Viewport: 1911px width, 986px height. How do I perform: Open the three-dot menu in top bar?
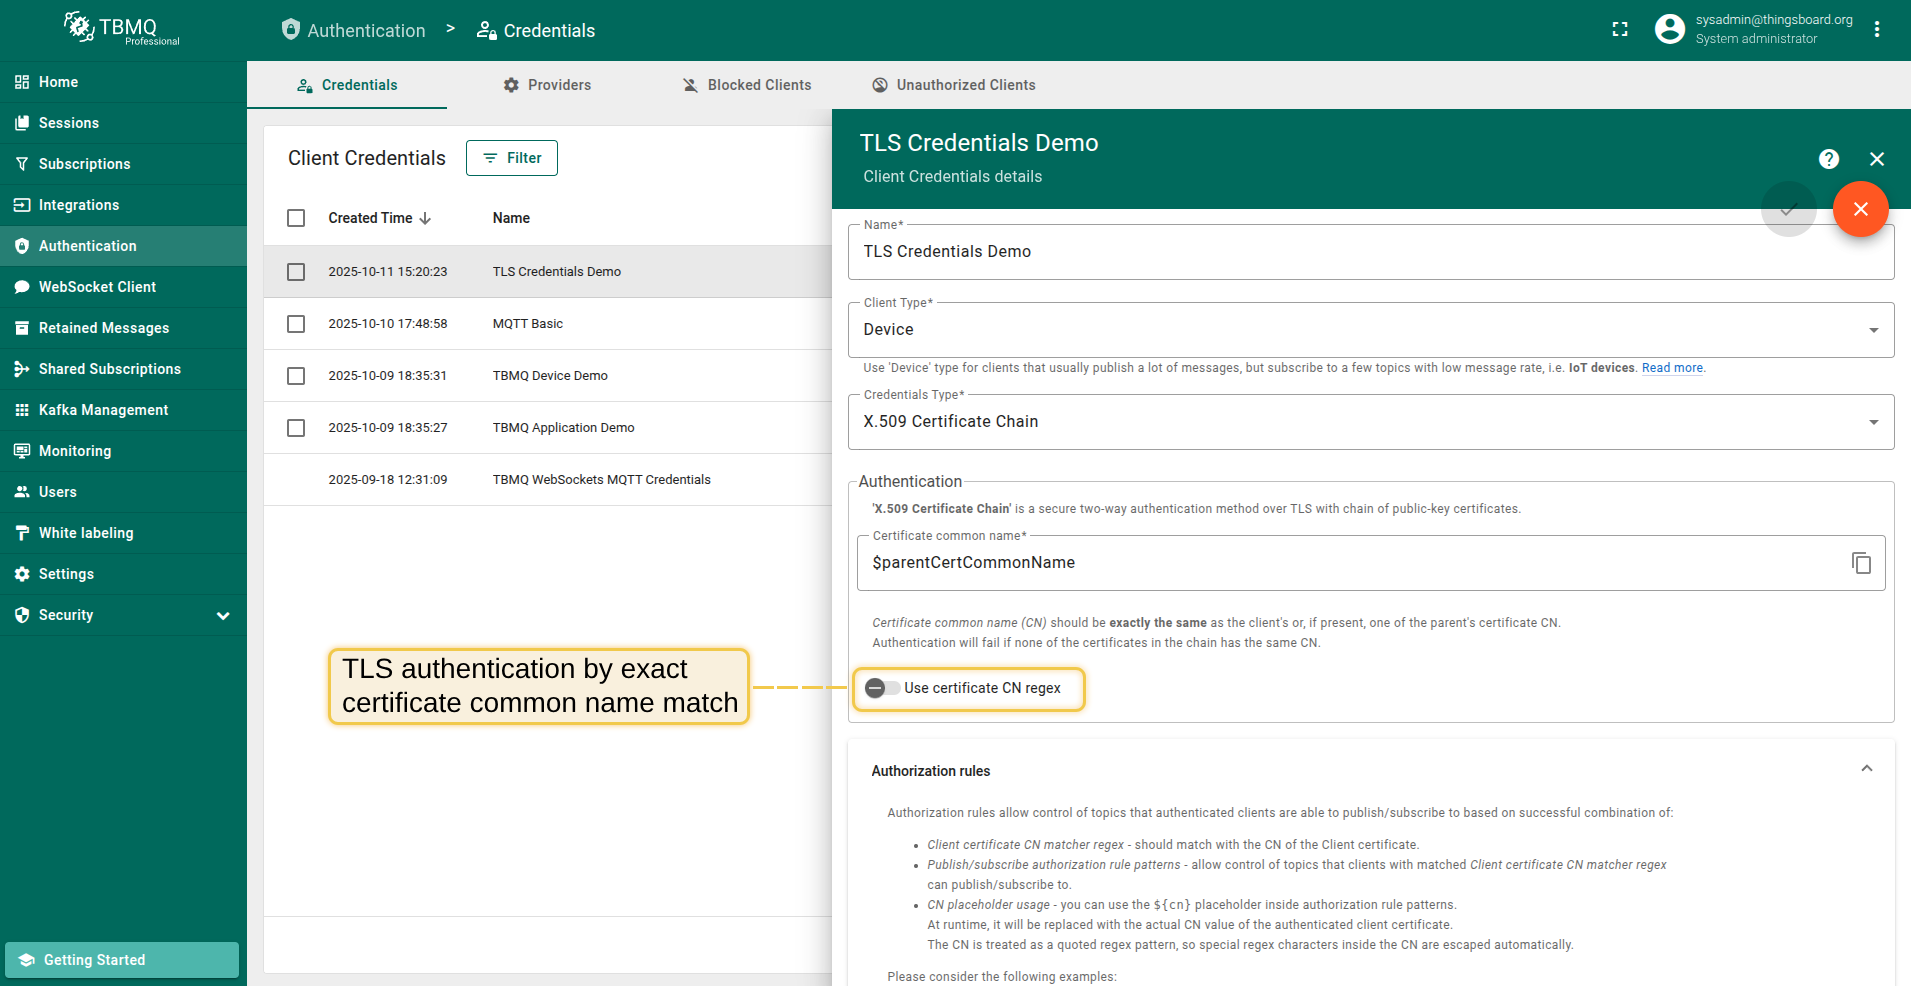[x=1877, y=30]
